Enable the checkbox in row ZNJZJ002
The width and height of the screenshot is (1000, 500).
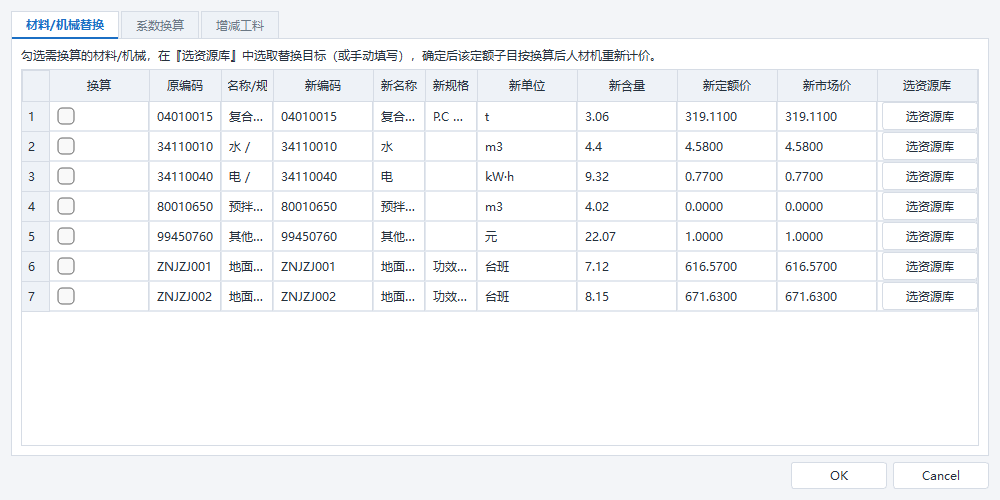(x=66, y=296)
